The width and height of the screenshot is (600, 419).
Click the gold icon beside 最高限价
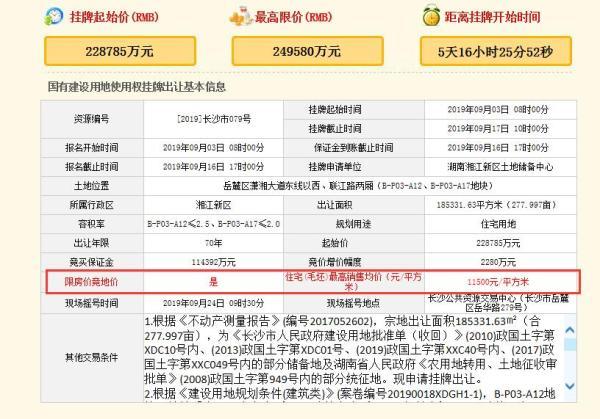coord(237,17)
